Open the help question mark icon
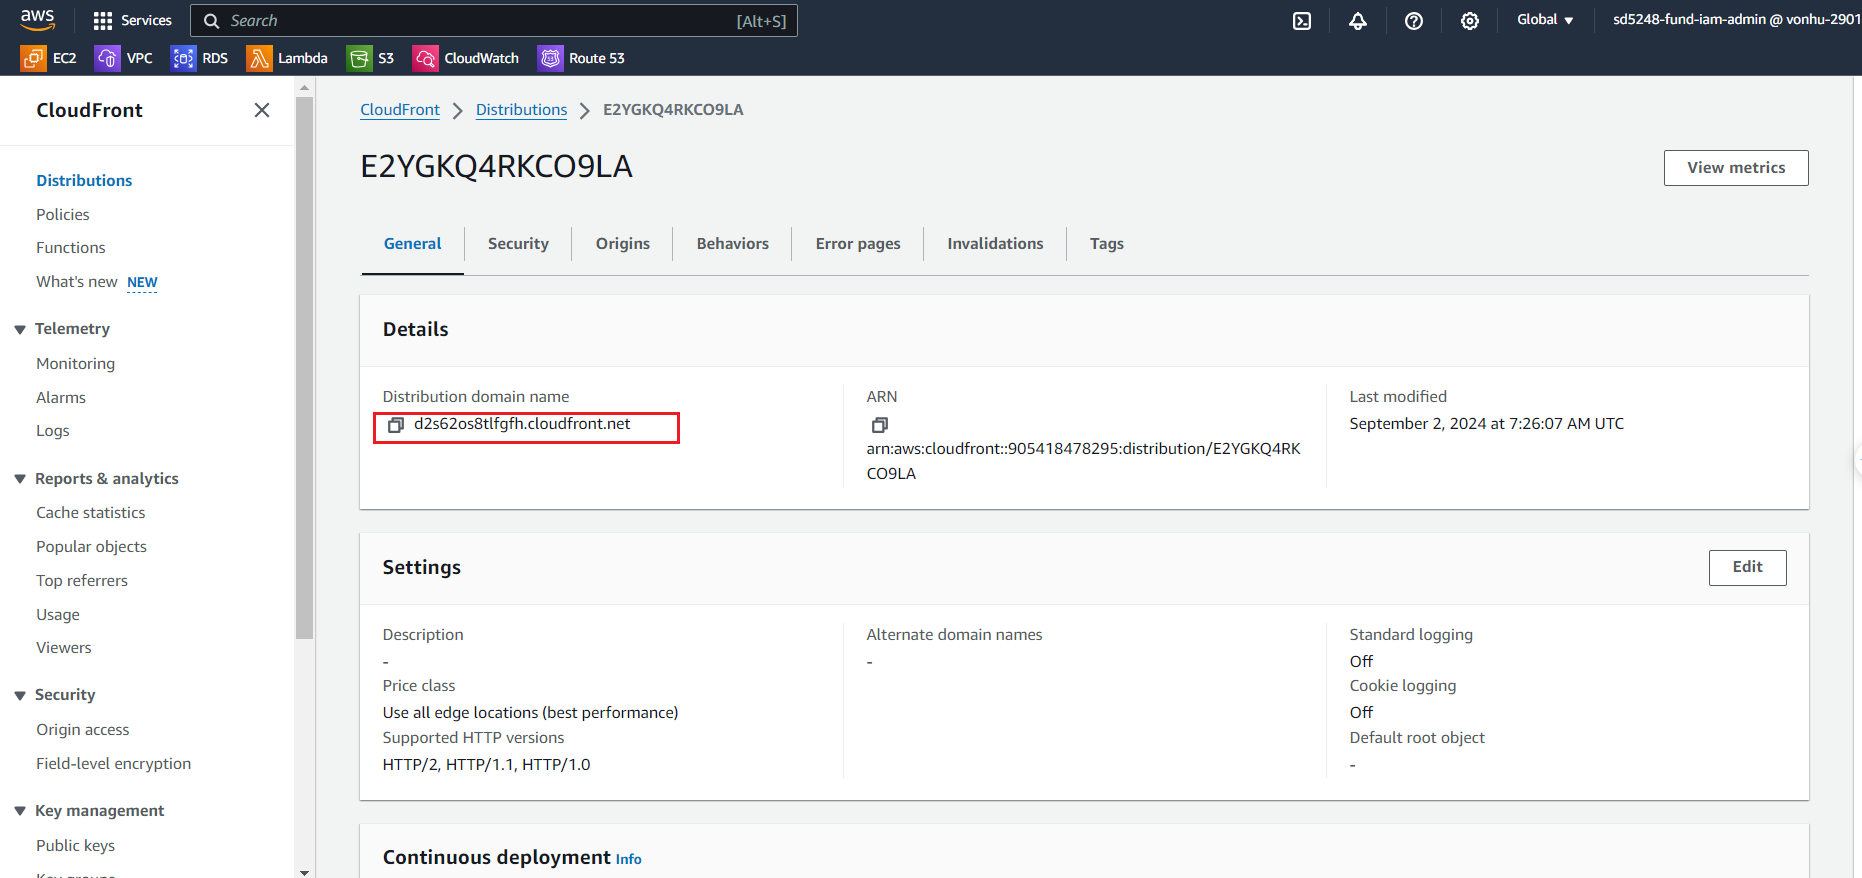 (1413, 21)
